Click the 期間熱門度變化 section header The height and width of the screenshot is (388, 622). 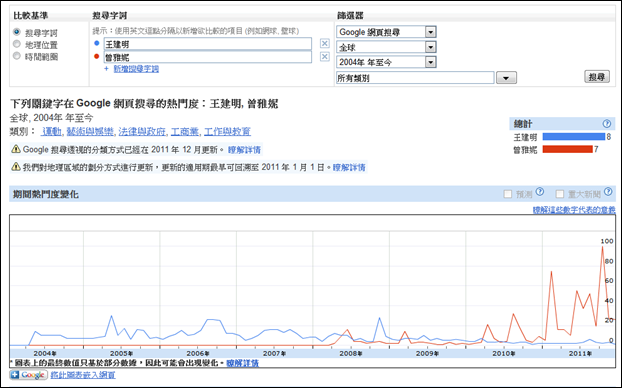coord(46,194)
